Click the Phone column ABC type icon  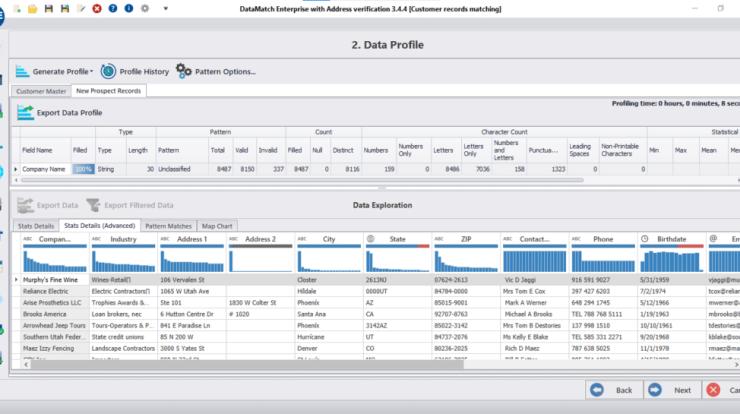(576, 239)
